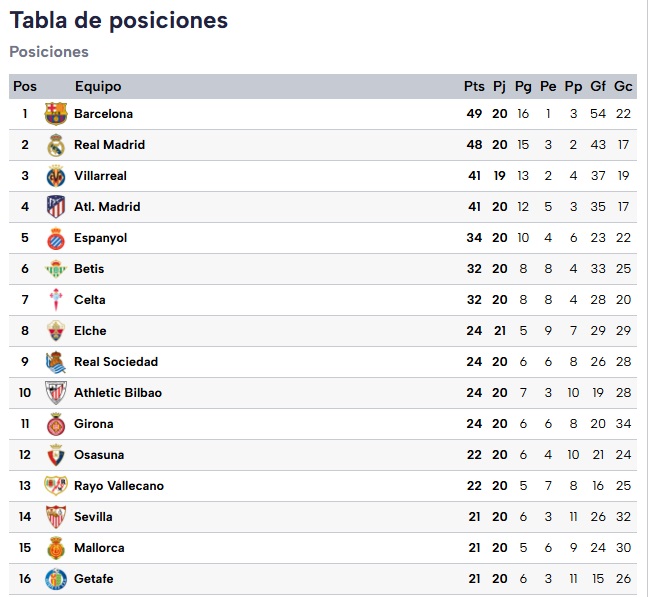This screenshot has width=649, height=597.
Task: Click the Atl. Madrid crest icon
Action: pyautogui.click(x=56, y=207)
